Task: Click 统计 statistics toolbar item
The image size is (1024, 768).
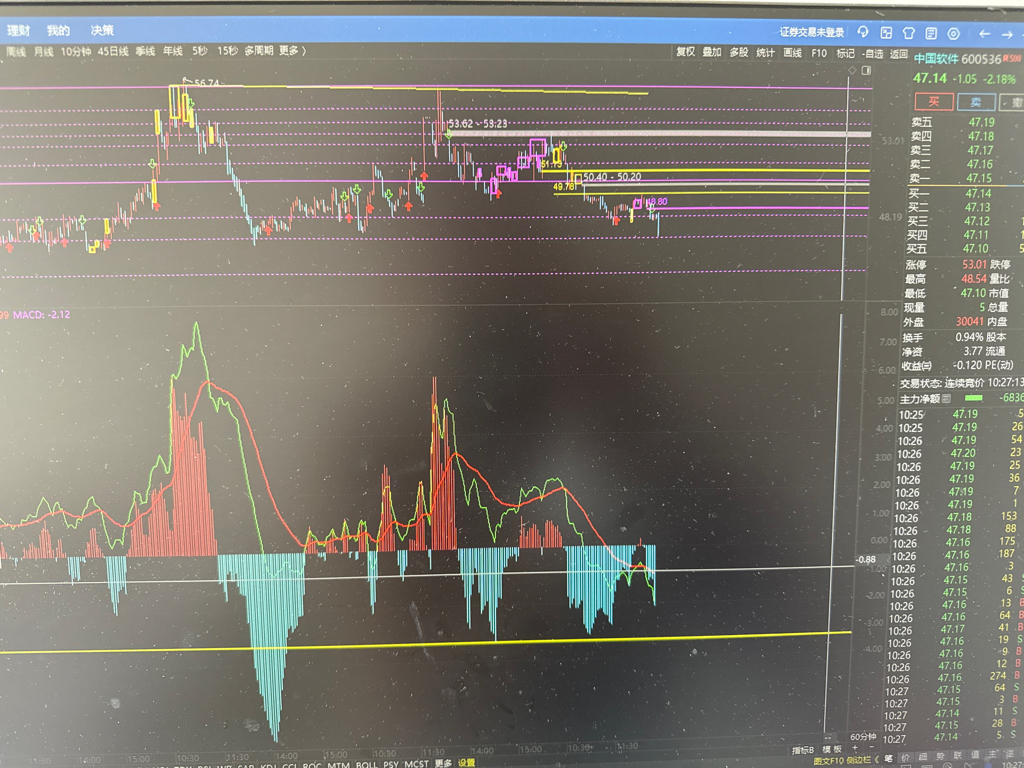Action: tap(765, 52)
